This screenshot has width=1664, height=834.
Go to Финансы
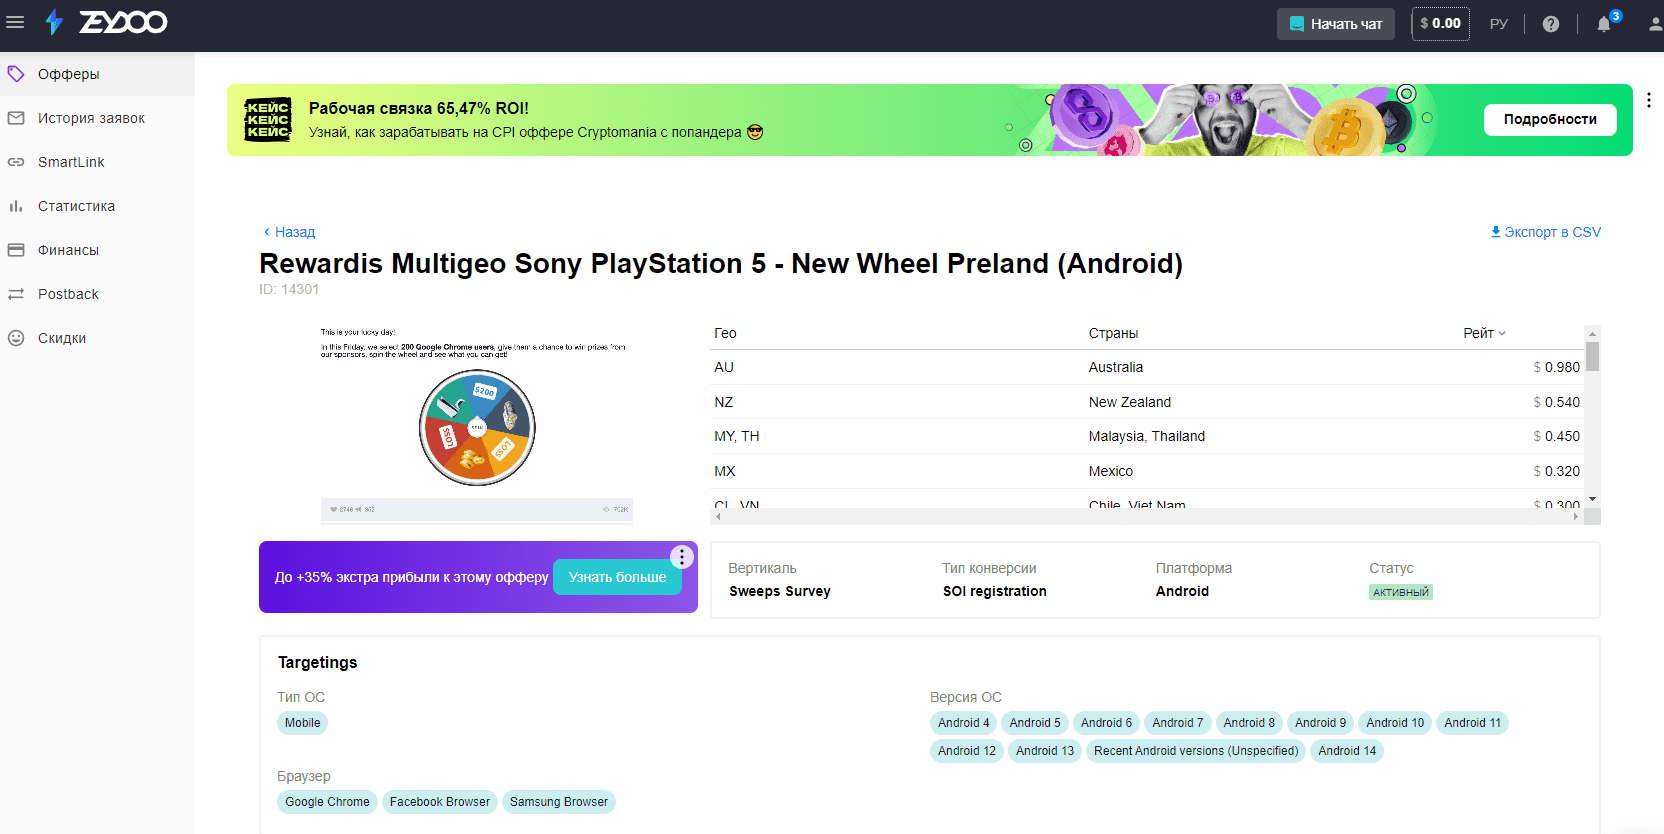[x=97, y=250]
